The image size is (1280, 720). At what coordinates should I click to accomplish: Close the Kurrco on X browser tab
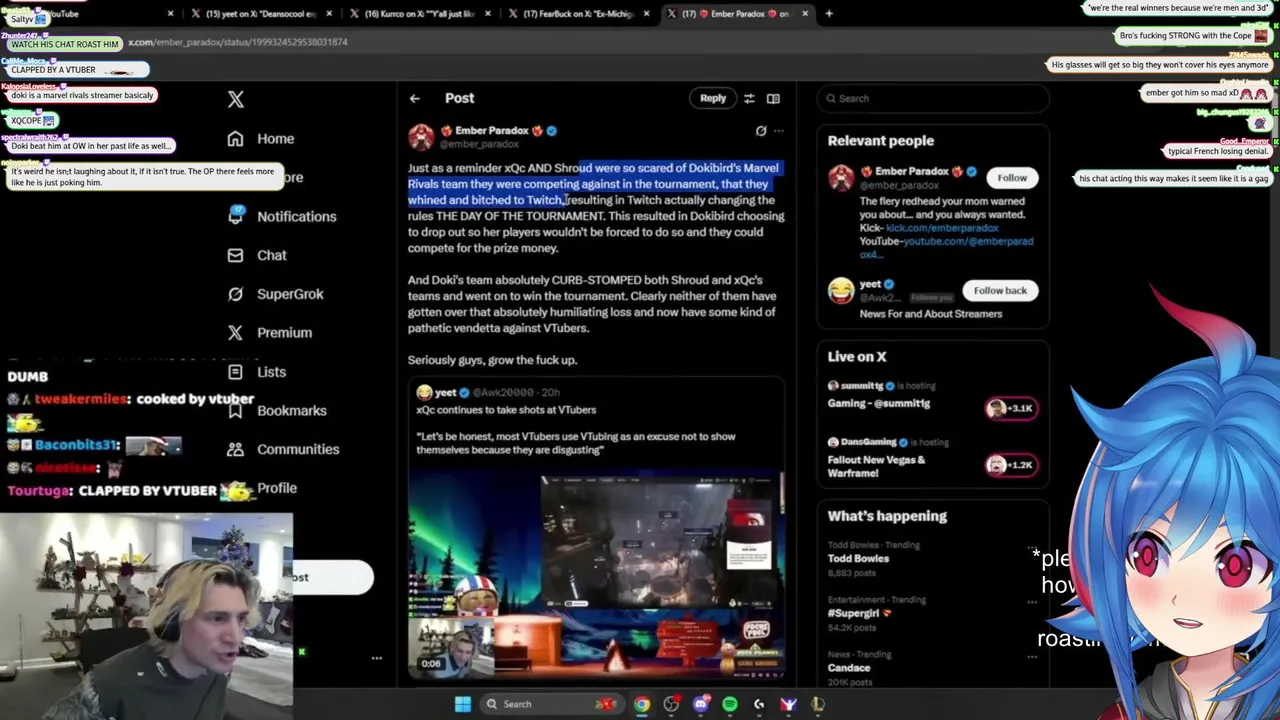(488, 14)
